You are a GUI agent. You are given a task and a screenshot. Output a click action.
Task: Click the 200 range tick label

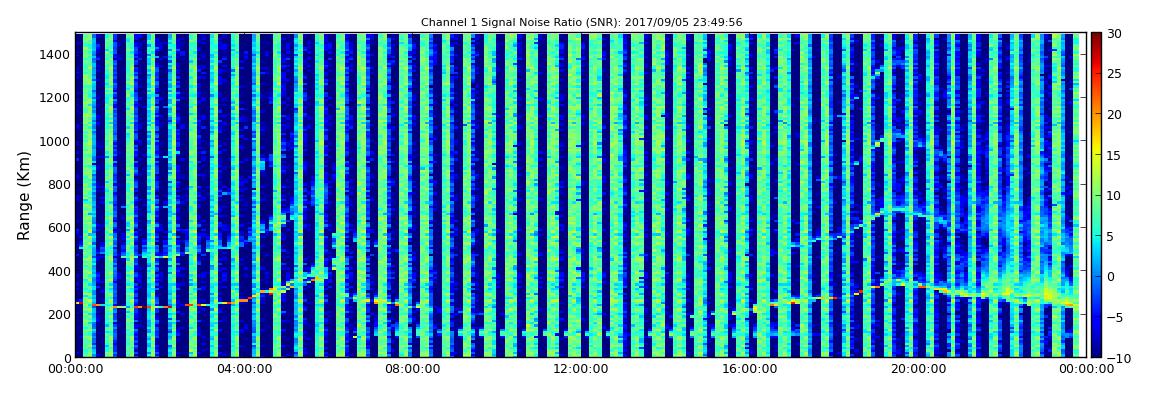[x=59, y=315]
